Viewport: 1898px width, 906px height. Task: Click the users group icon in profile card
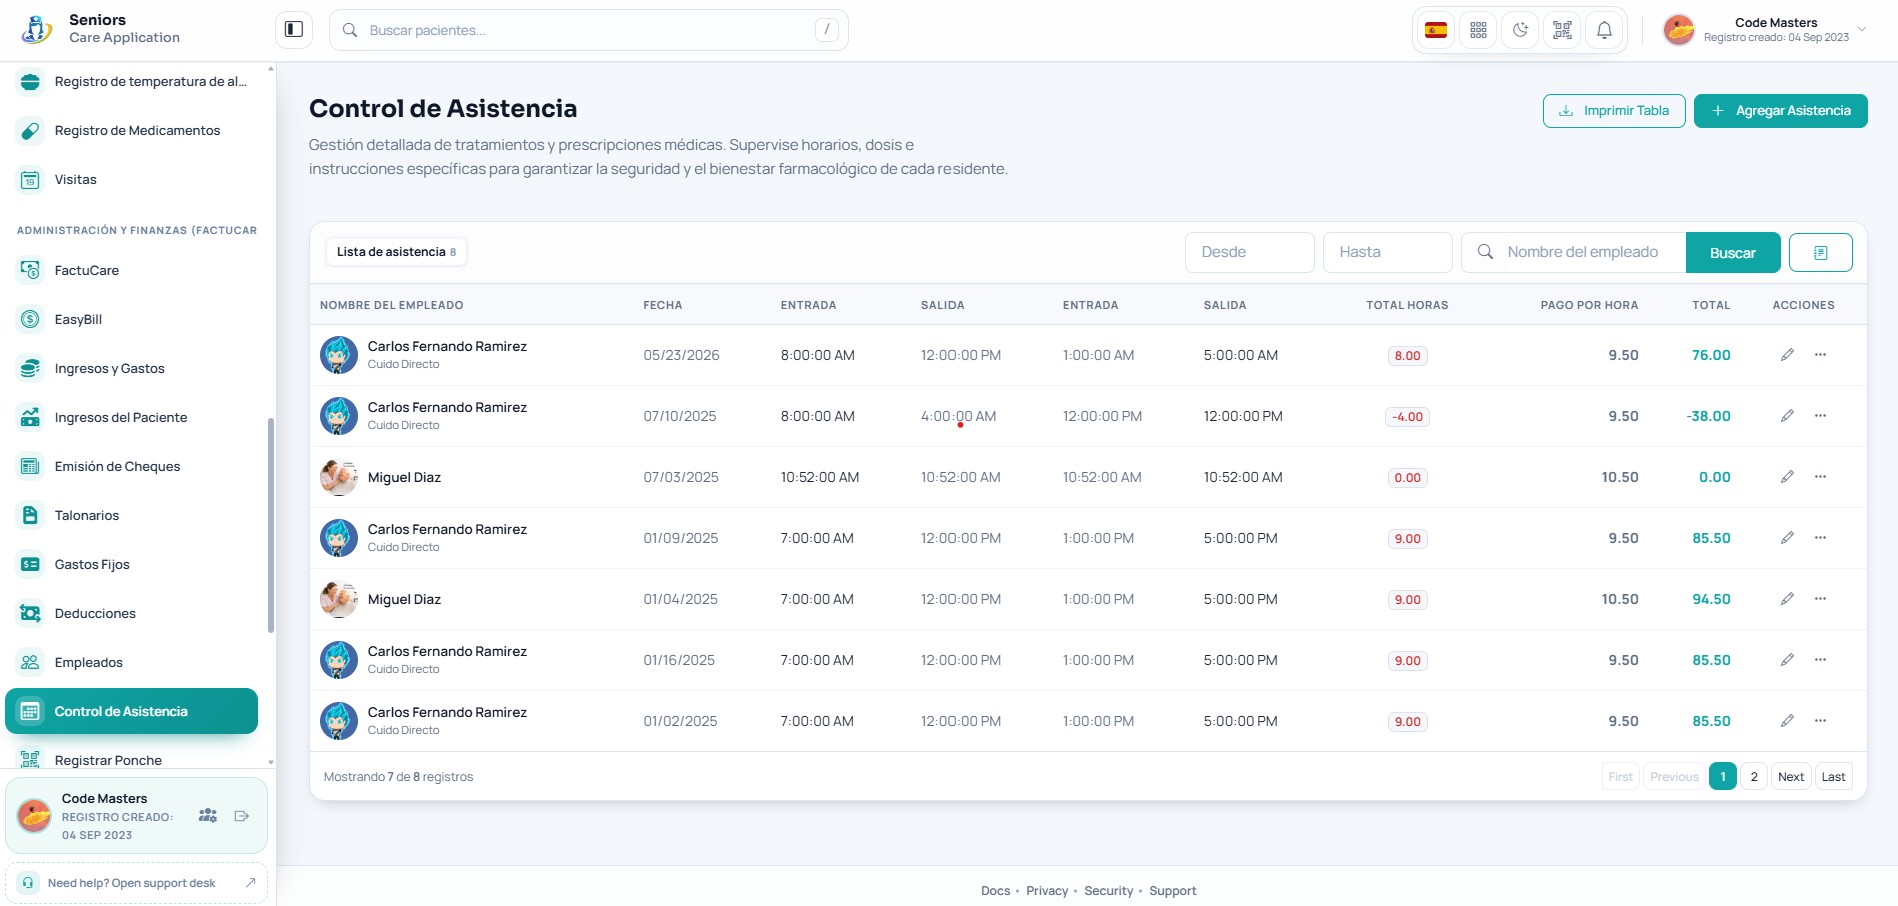click(x=208, y=816)
